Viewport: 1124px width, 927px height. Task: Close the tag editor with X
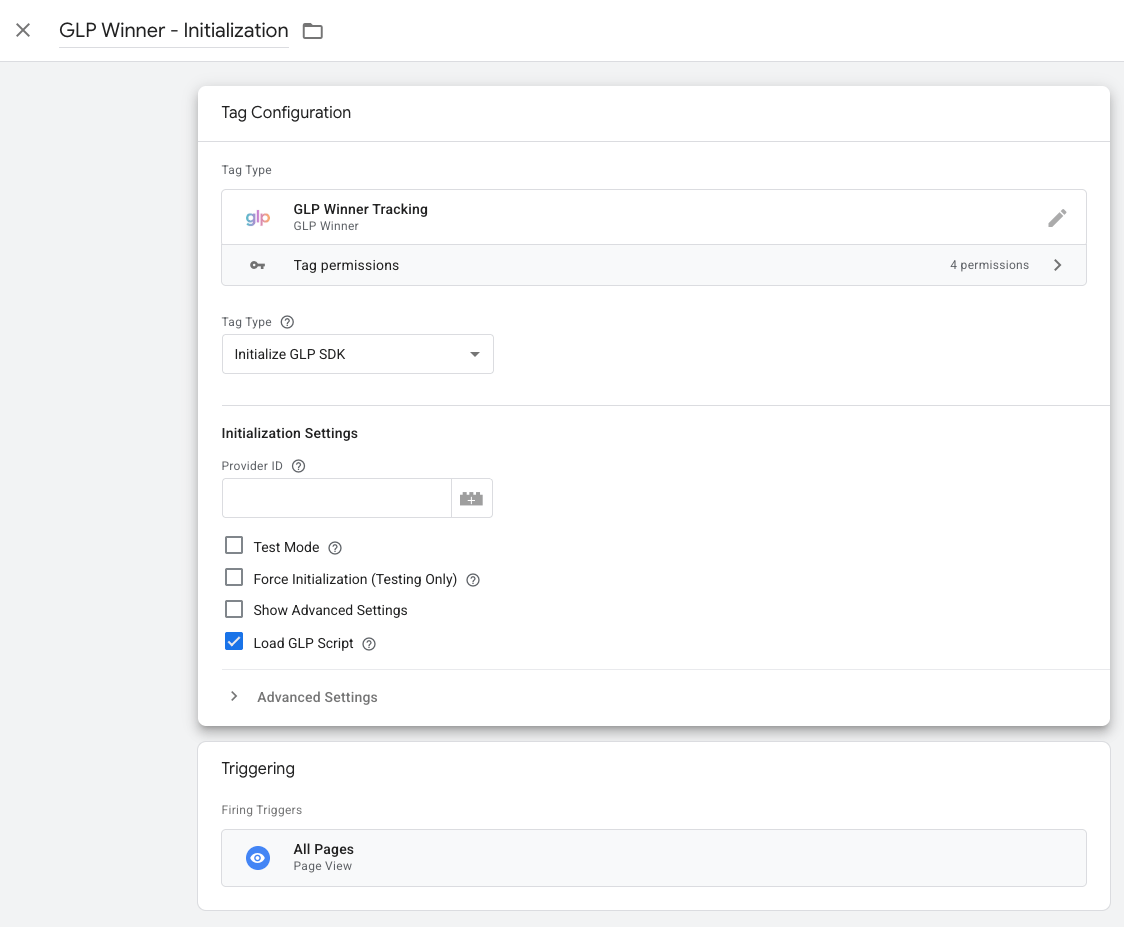click(23, 30)
